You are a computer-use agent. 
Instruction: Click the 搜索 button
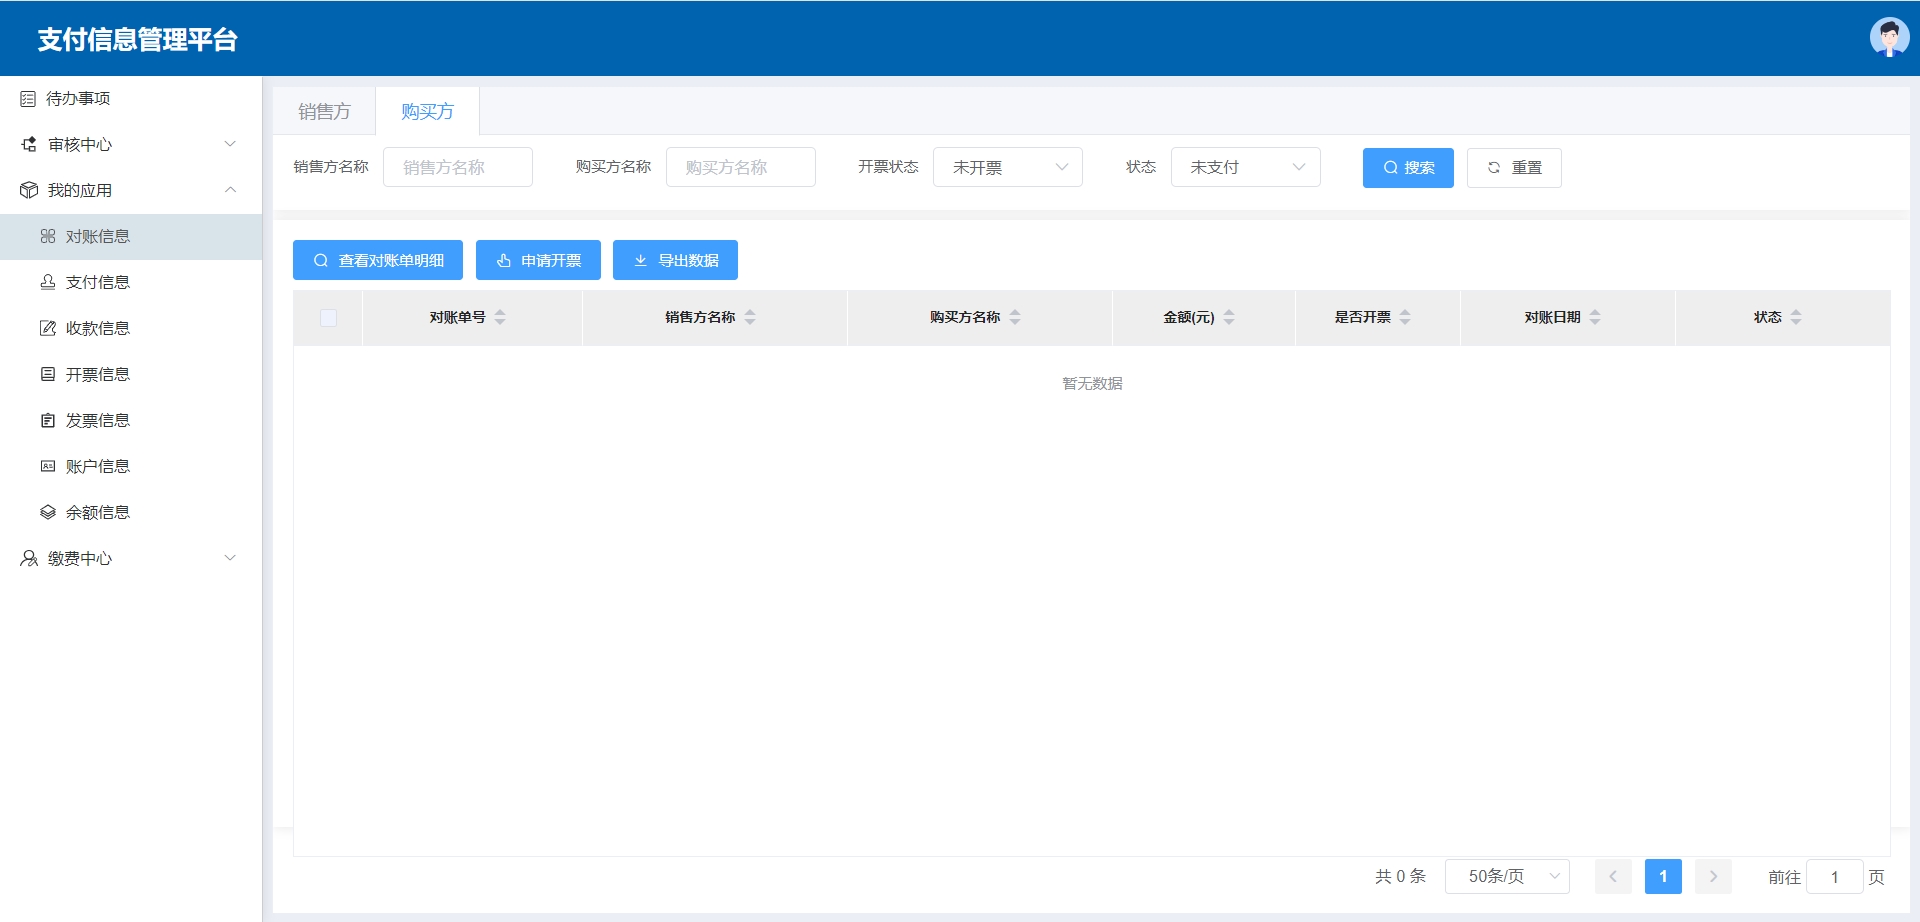click(x=1407, y=168)
